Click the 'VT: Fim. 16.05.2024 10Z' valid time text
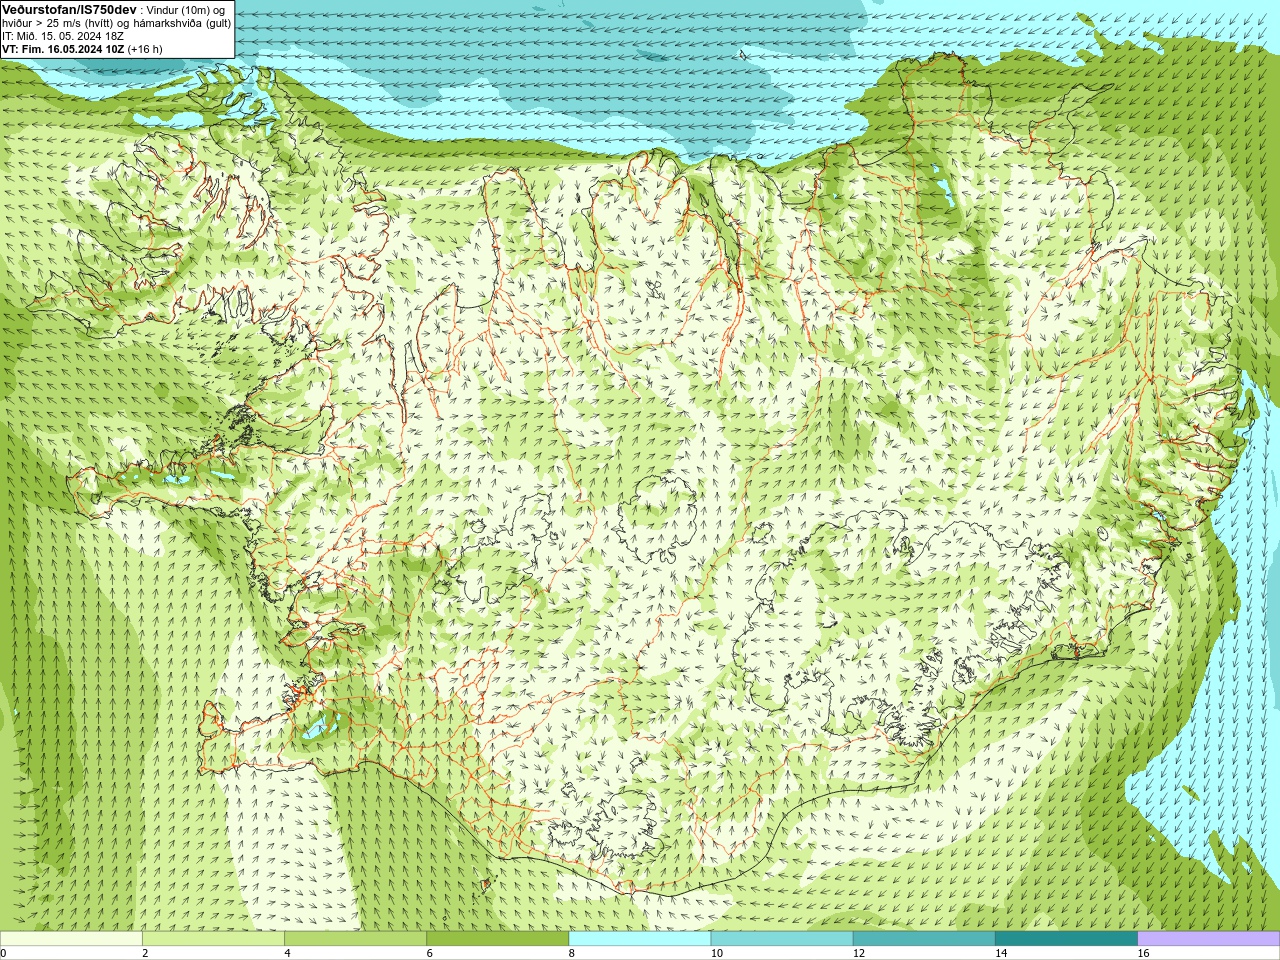Viewport: 1280px width, 960px height. [63, 49]
